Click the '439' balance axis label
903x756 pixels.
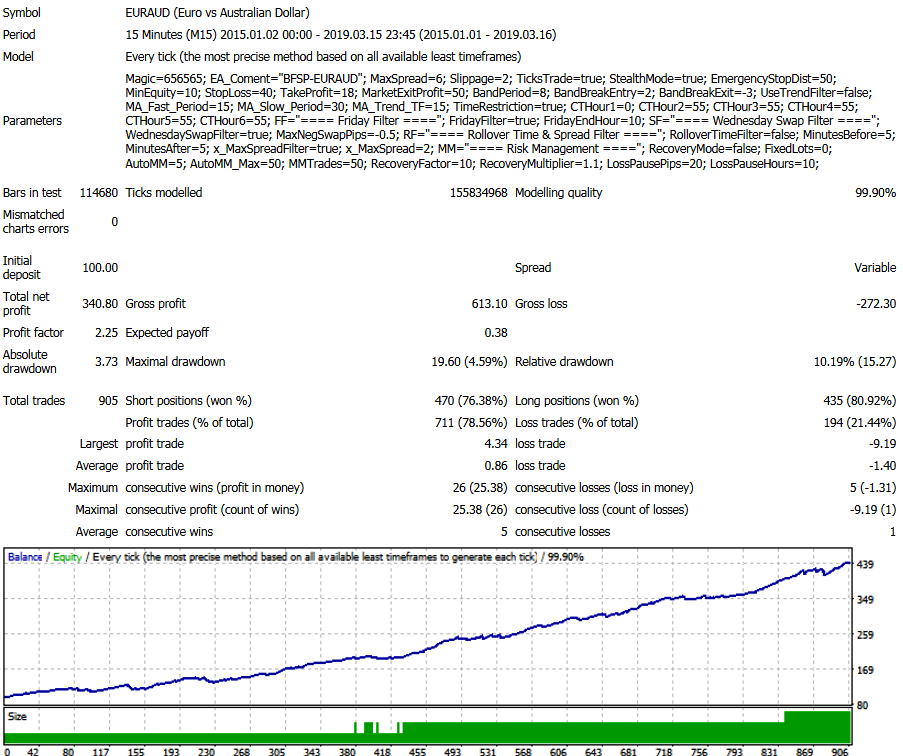(x=865, y=565)
